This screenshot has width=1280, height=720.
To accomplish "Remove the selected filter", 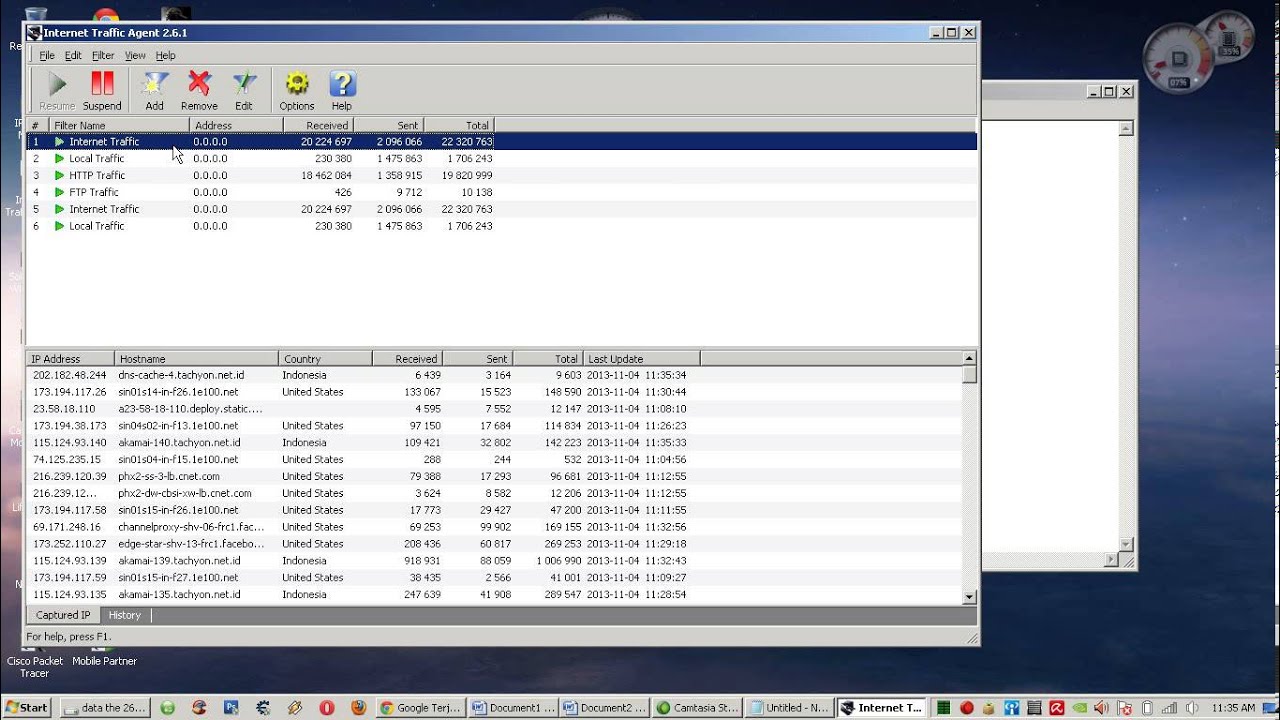I will pyautogui.click(x=199, y=90).
